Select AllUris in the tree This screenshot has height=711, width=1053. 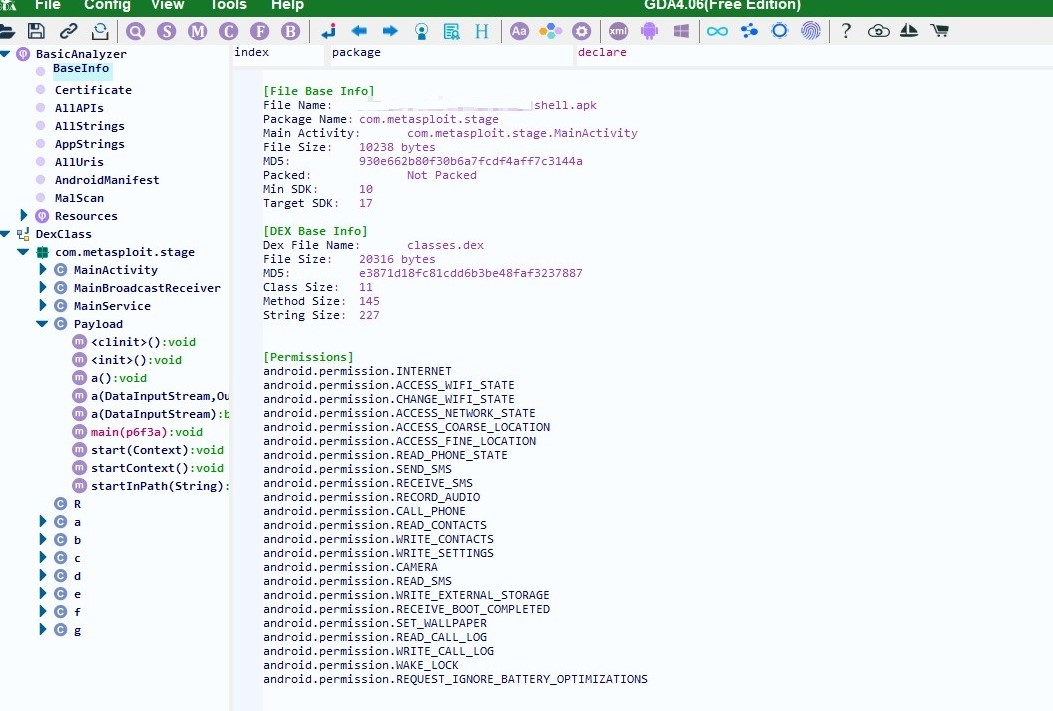pyautogui.click(x=79, y=162)
